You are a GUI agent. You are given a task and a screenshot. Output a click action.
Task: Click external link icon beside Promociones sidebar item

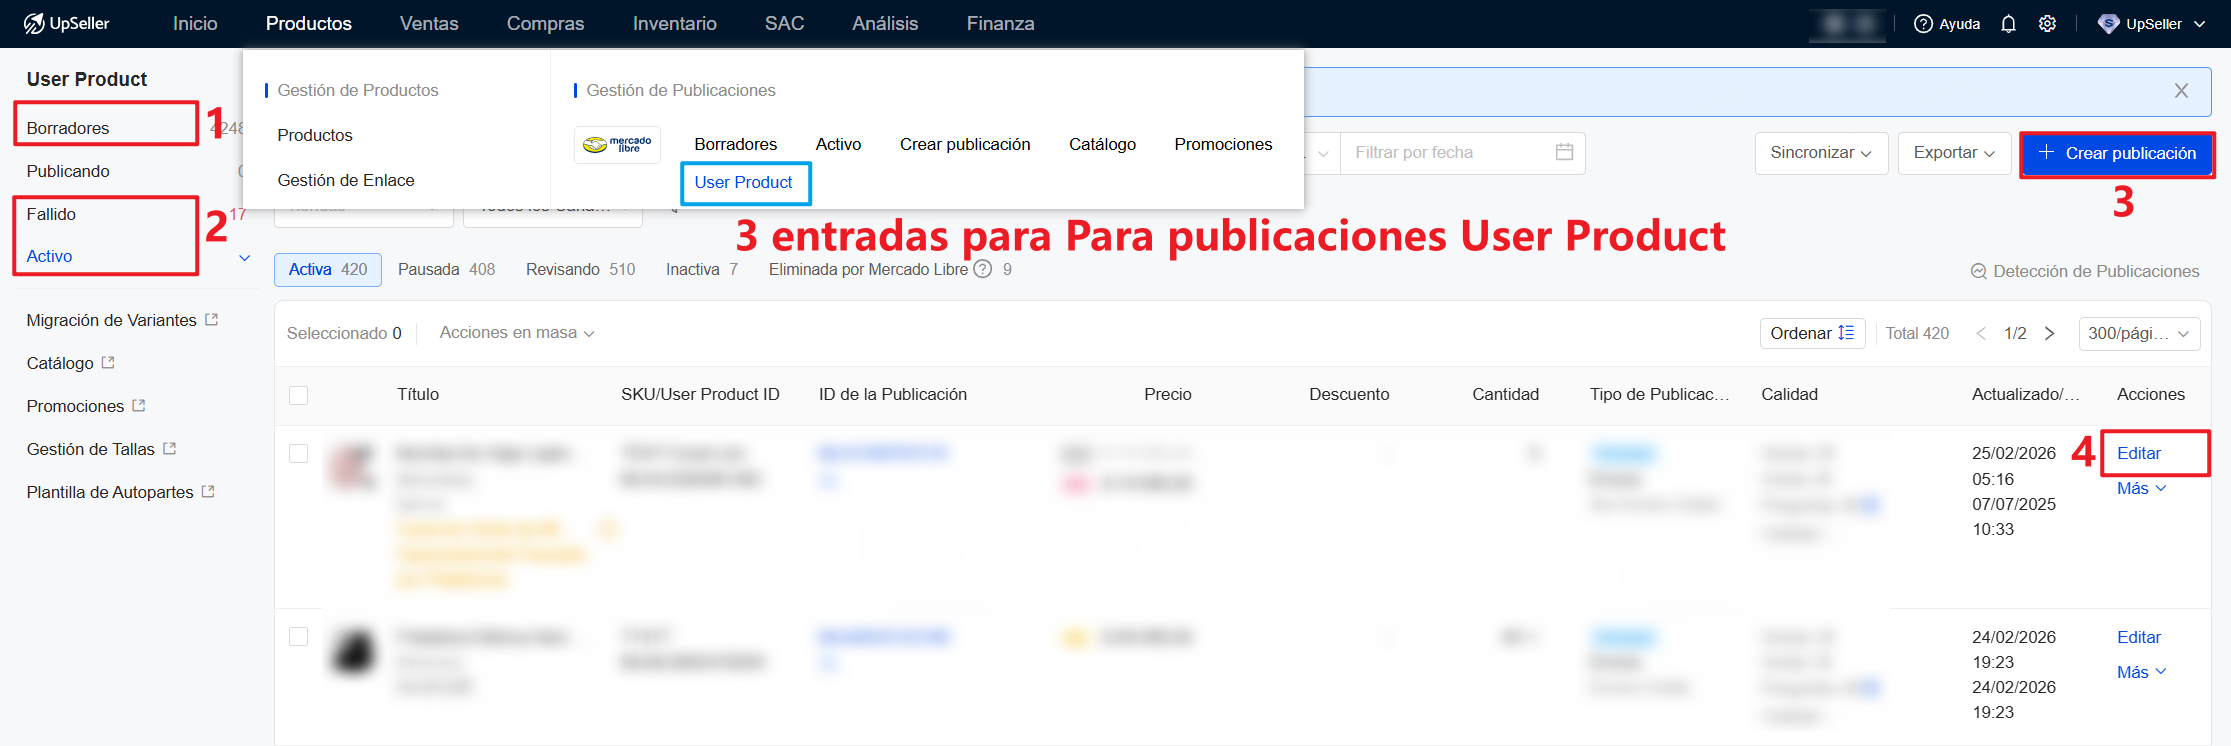point(139,405)
